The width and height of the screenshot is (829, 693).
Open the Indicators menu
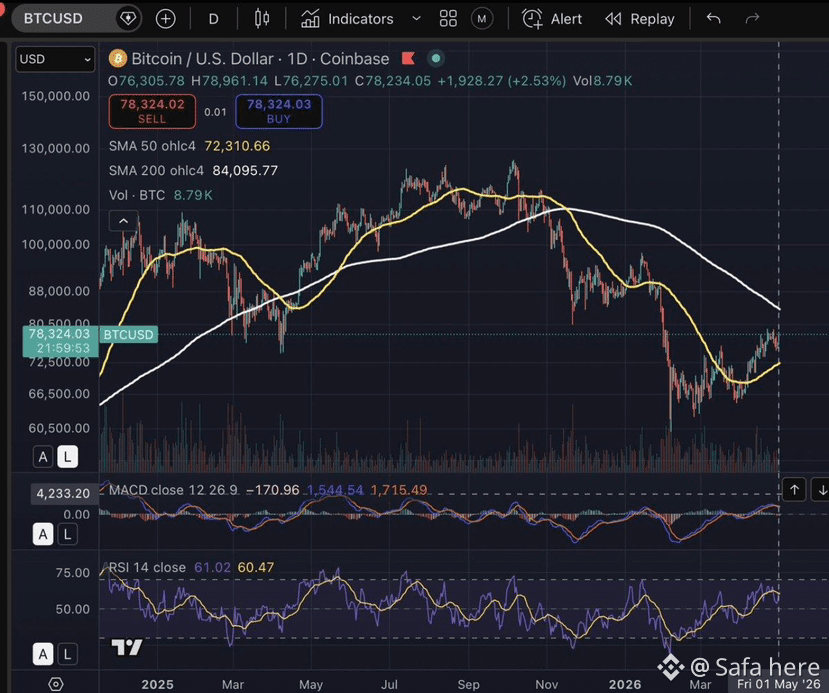point(347,20)
